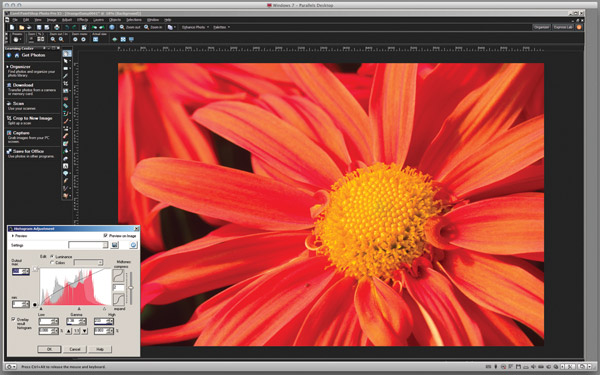
Task: Toggle Overlay result histogram checkbox
Action: tap(13, 319)
